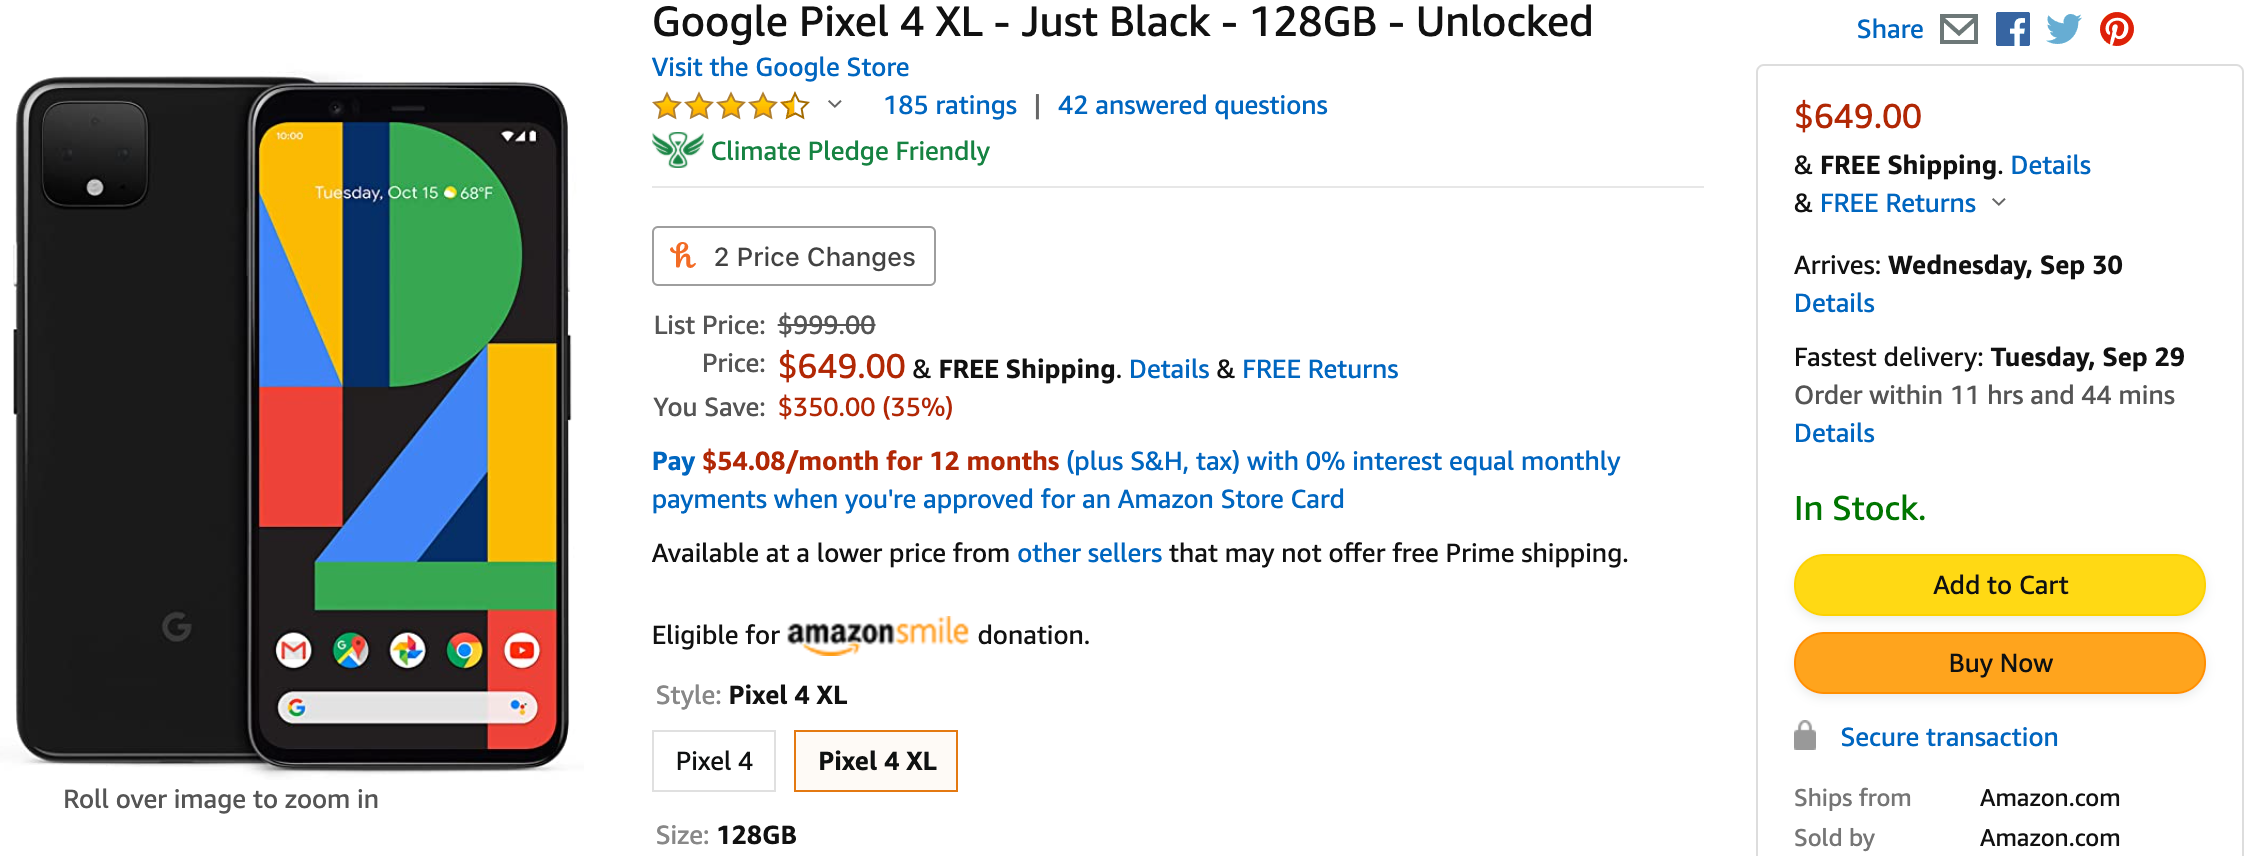Click the gold star rating stars

point(731,105)
